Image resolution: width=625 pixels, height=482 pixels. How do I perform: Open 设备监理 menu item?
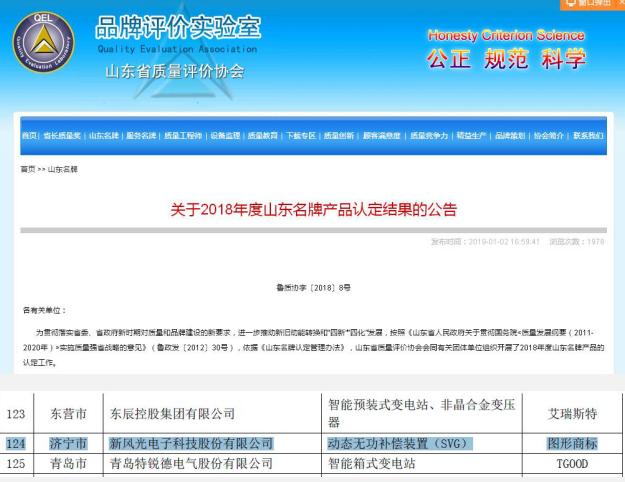click(226, 135)
